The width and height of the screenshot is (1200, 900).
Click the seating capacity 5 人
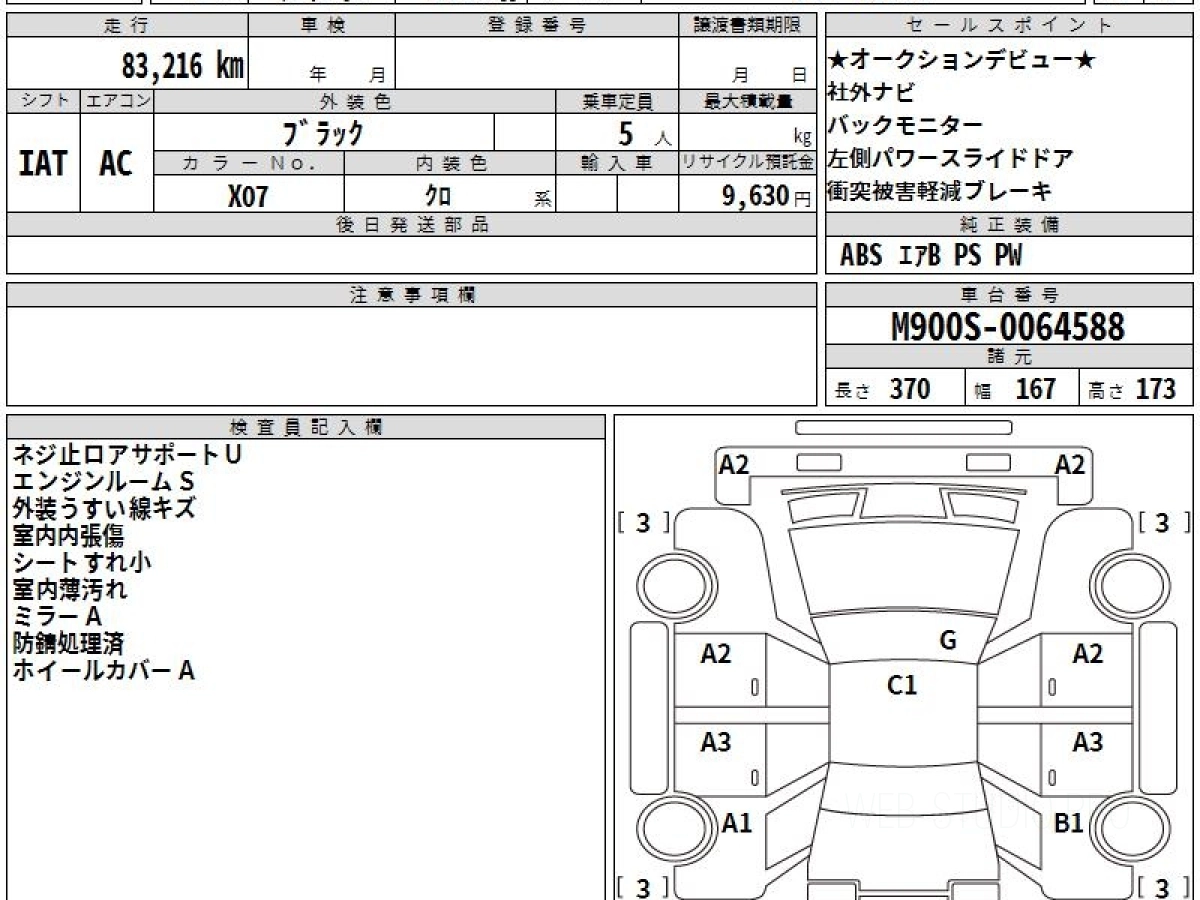(644, 133)
